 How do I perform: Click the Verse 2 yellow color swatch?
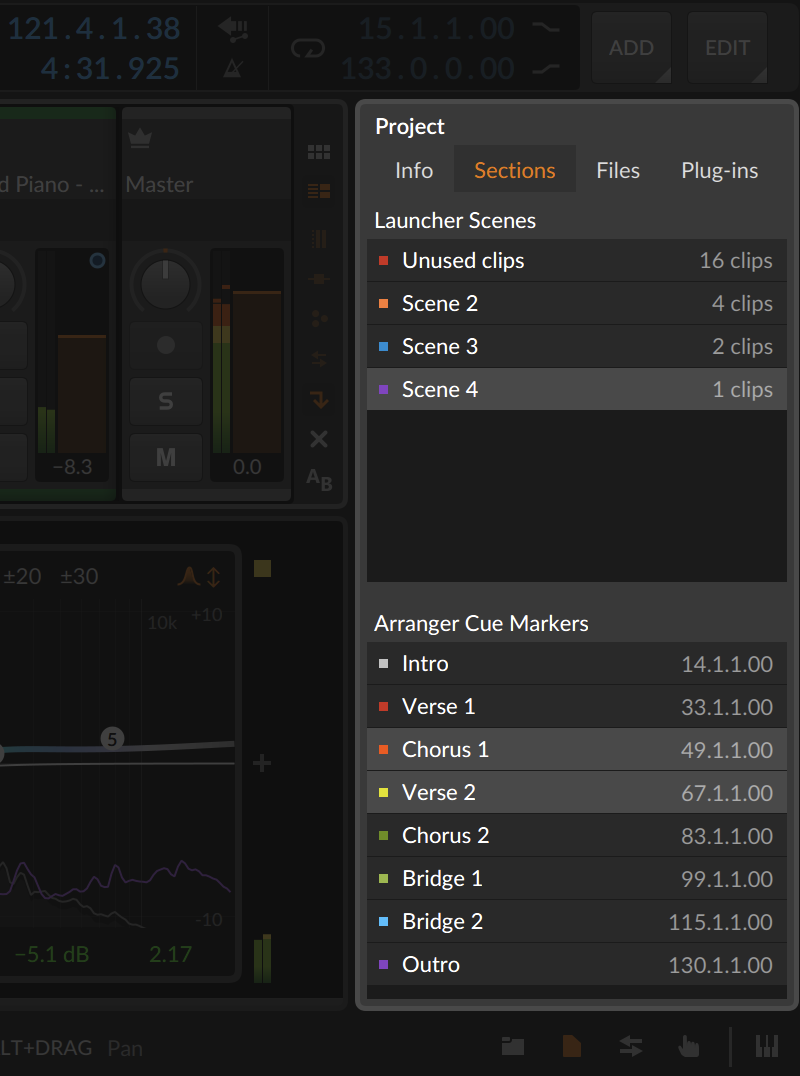click(384, 793)
